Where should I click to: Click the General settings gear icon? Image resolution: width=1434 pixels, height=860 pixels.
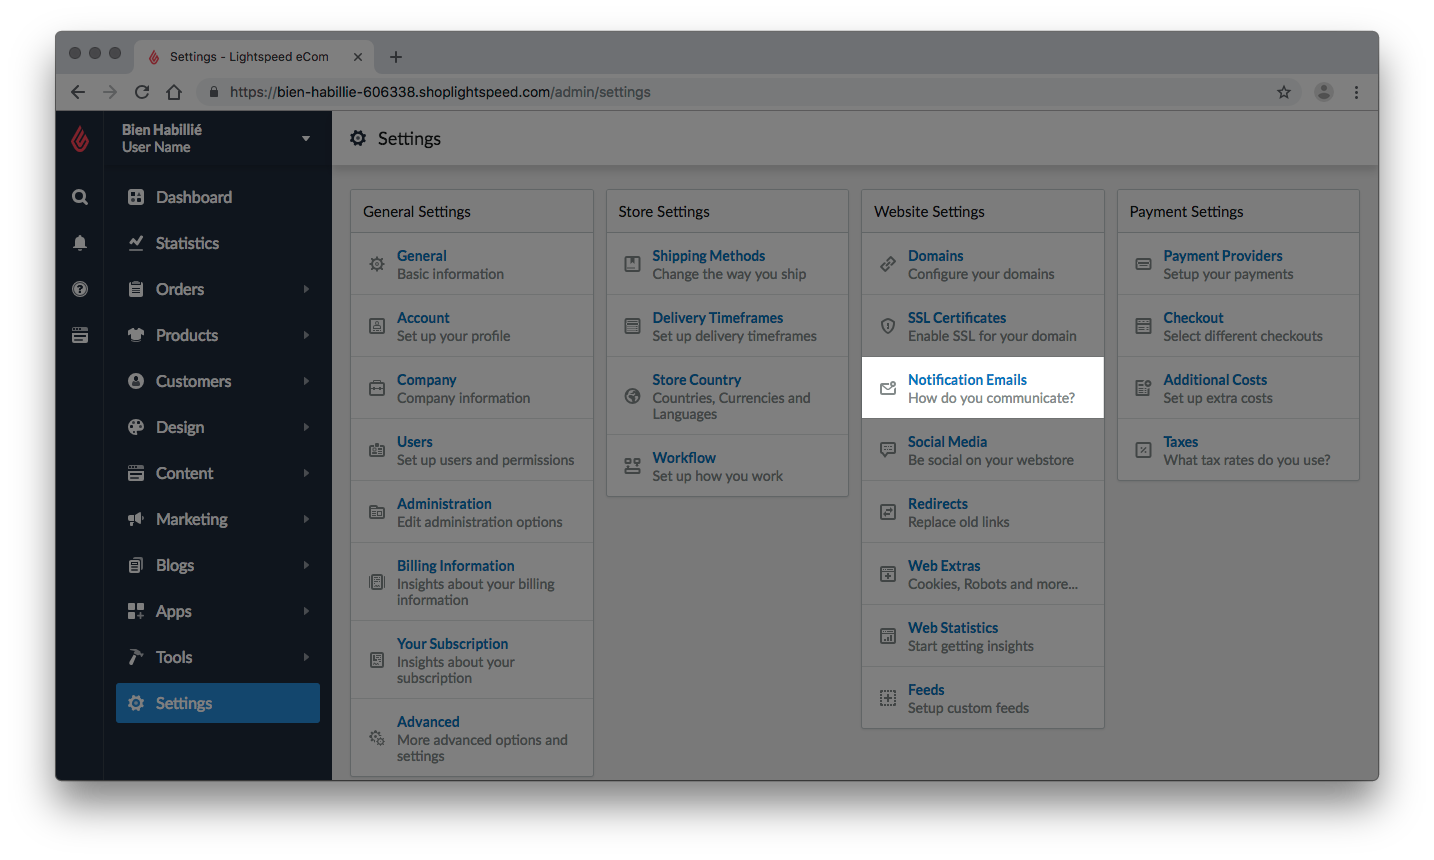(x=377, y=264)
